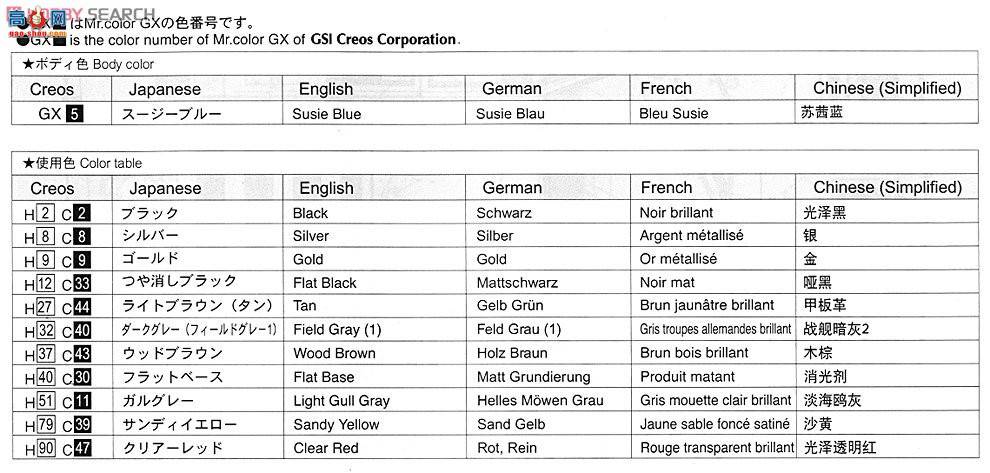Click the Rouge transparent brillant French cell

click(717, 448)
